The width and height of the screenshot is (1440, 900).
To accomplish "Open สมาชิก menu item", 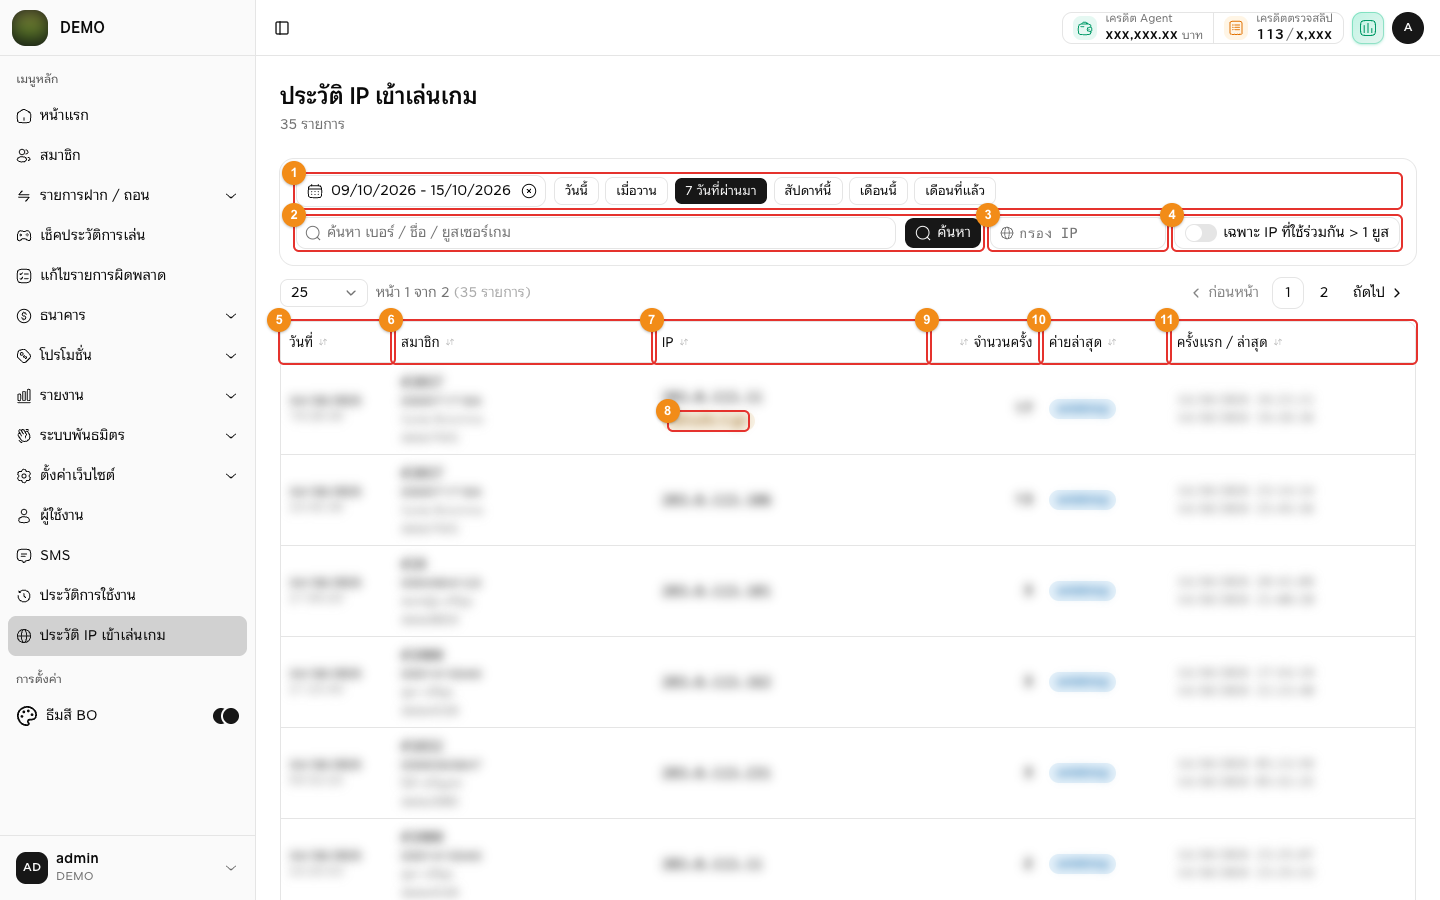I will [x=127, y=156].
